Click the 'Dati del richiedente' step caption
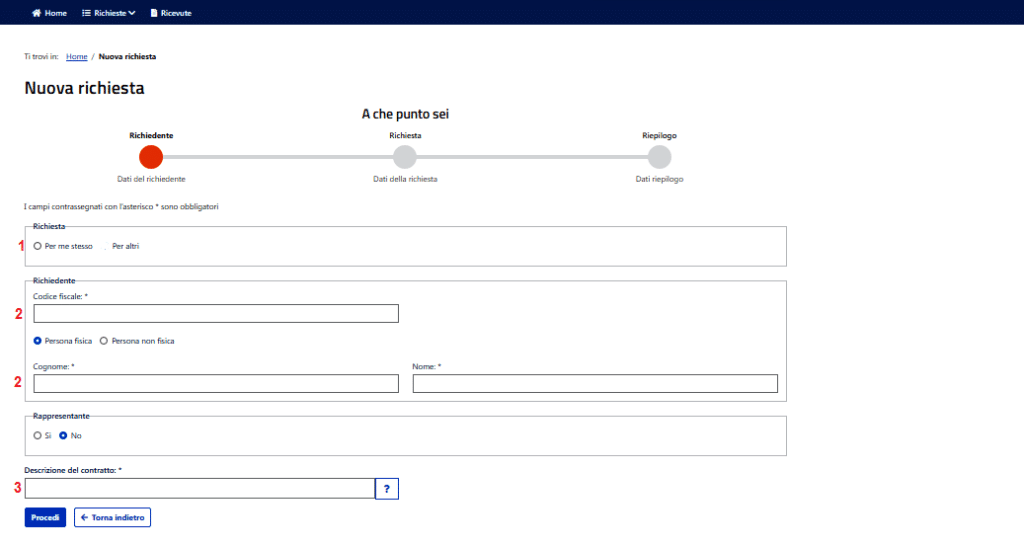This screenshot has width=1024, height=547. 151,179
